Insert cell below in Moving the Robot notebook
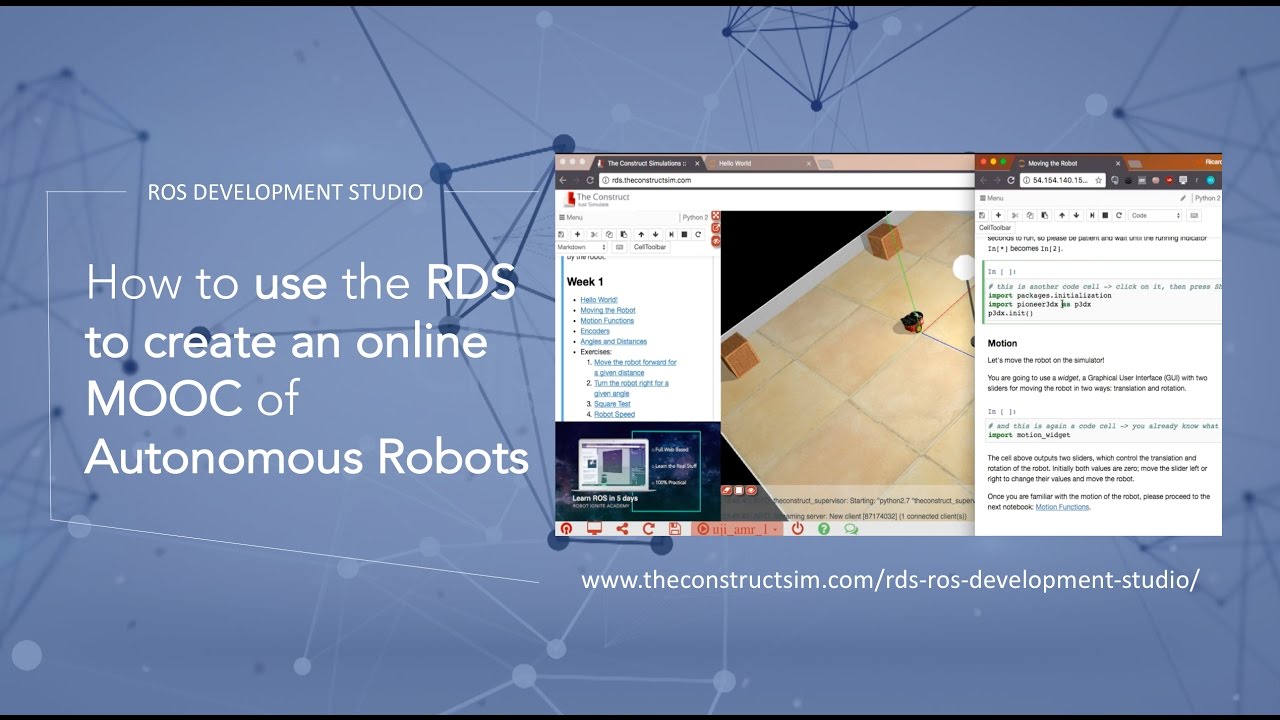This screenshot has width=1280, height=720. (998, 215)
